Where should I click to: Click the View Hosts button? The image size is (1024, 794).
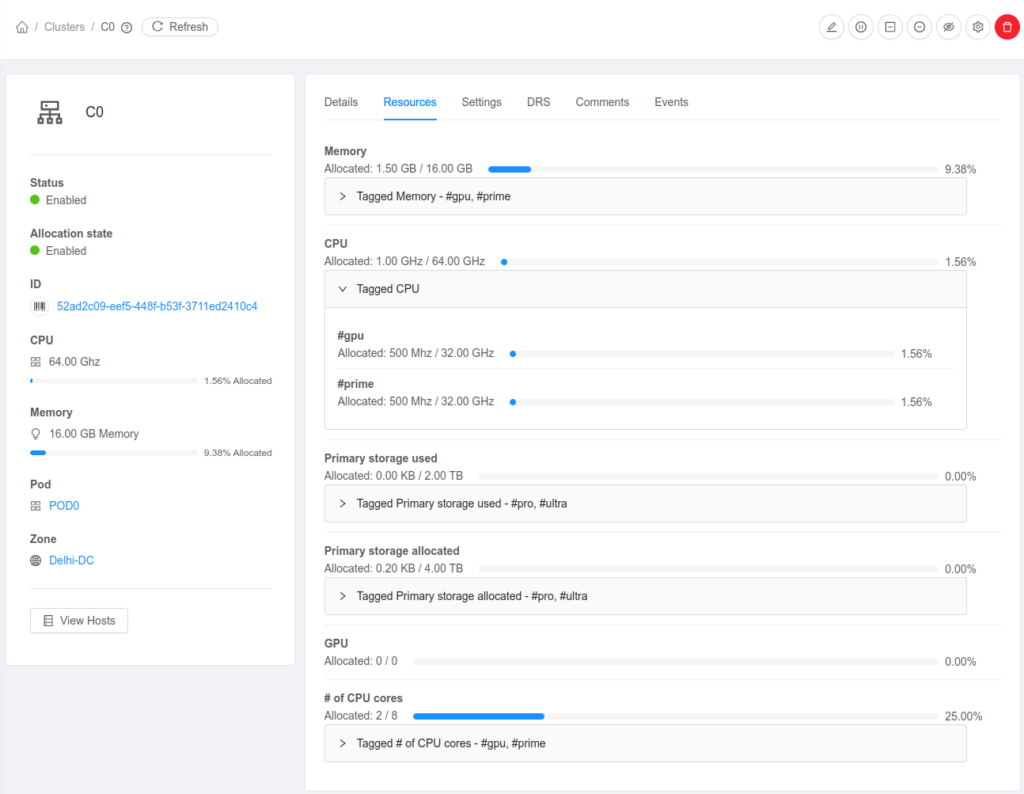point(79,620)
